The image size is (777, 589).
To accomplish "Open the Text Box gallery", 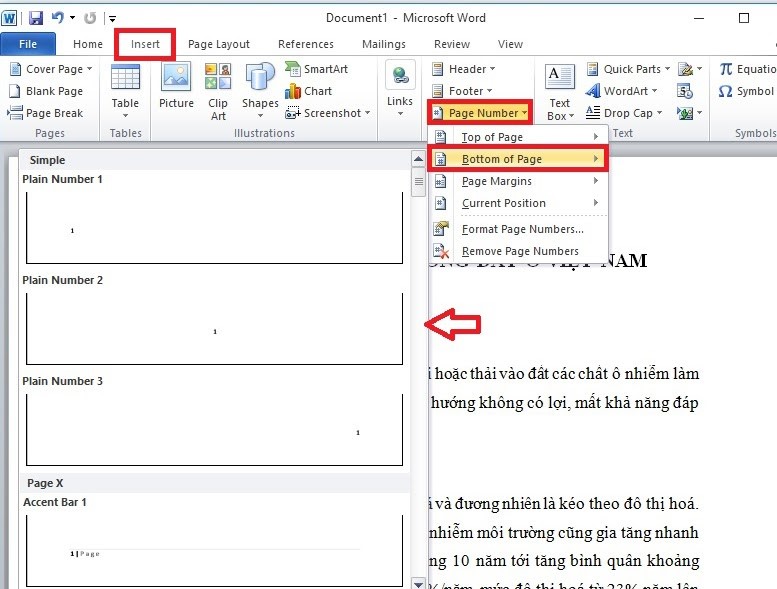I will 560,93.
